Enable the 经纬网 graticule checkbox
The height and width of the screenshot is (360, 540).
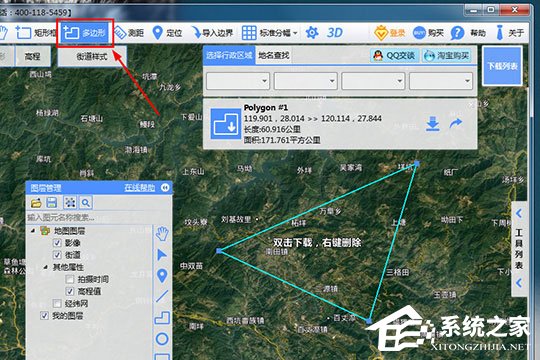(x=57, y=303)
